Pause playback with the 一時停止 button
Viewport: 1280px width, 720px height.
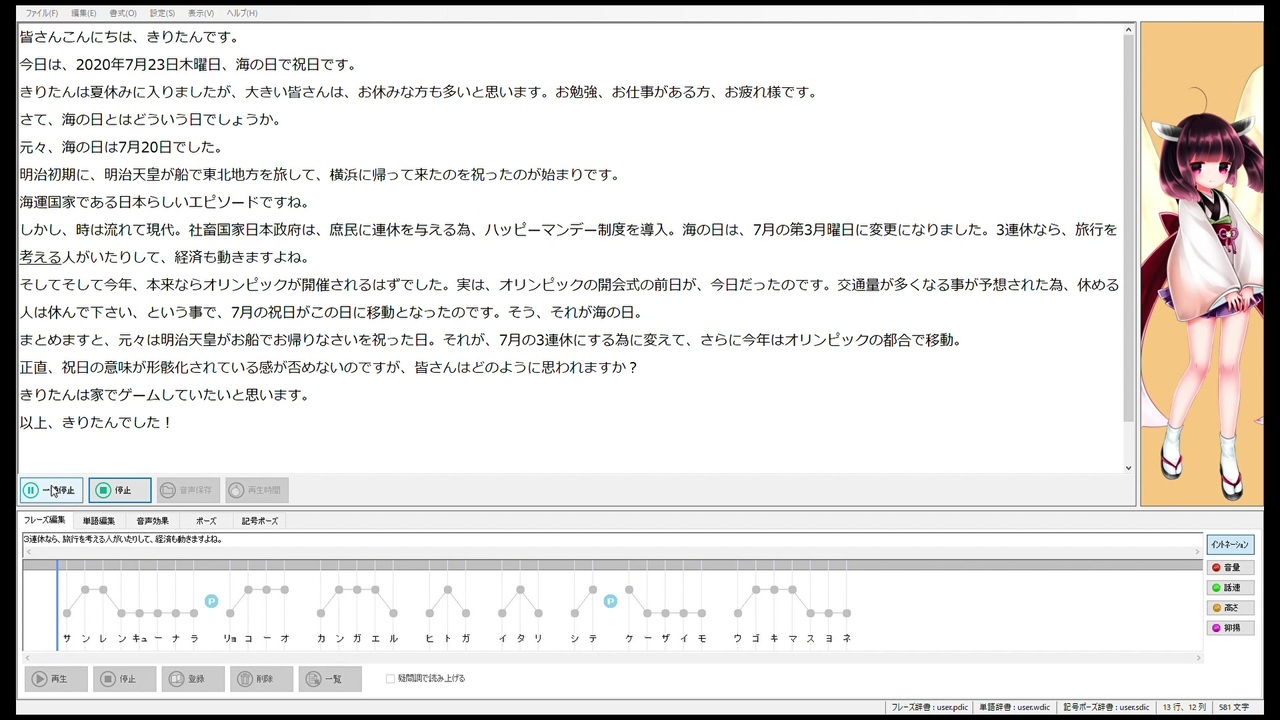(x=51, y=490)
